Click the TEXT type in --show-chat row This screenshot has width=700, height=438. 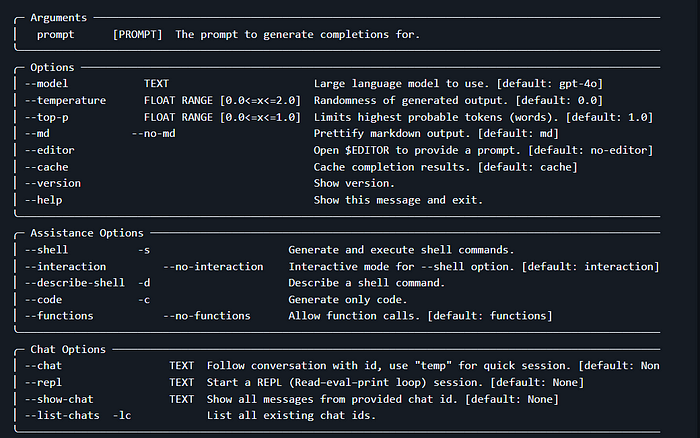(x=182, y=399)
